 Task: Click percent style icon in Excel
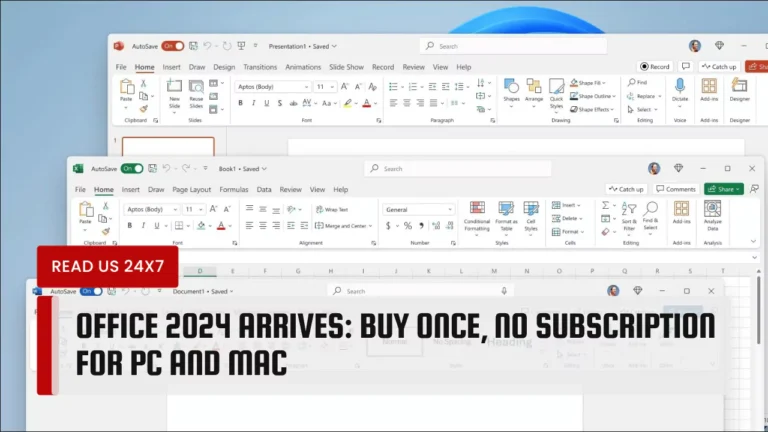pos(408,226)
